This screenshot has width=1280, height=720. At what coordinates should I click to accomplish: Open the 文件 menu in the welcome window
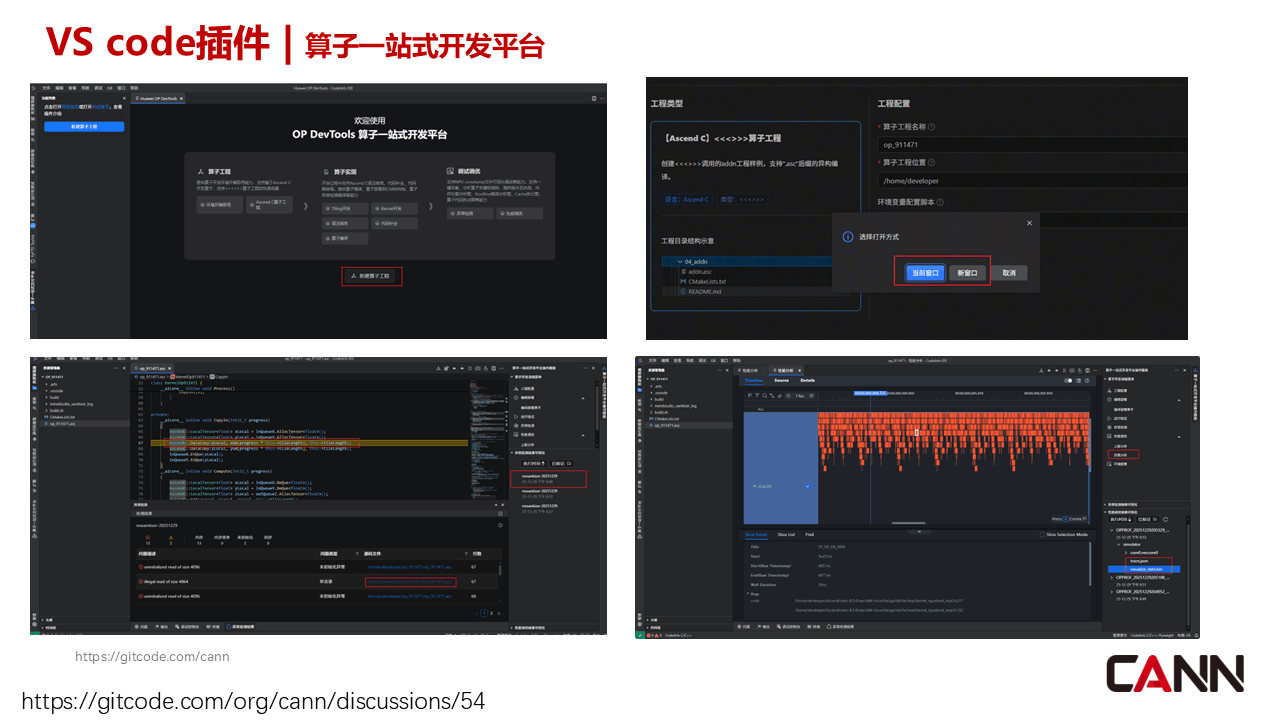click(46, 88)
